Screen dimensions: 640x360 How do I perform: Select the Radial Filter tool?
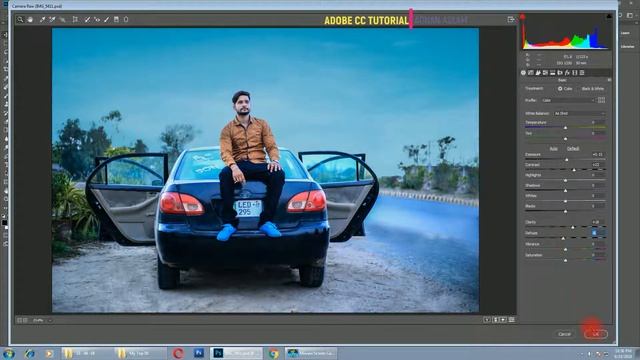tap(126, 20)
